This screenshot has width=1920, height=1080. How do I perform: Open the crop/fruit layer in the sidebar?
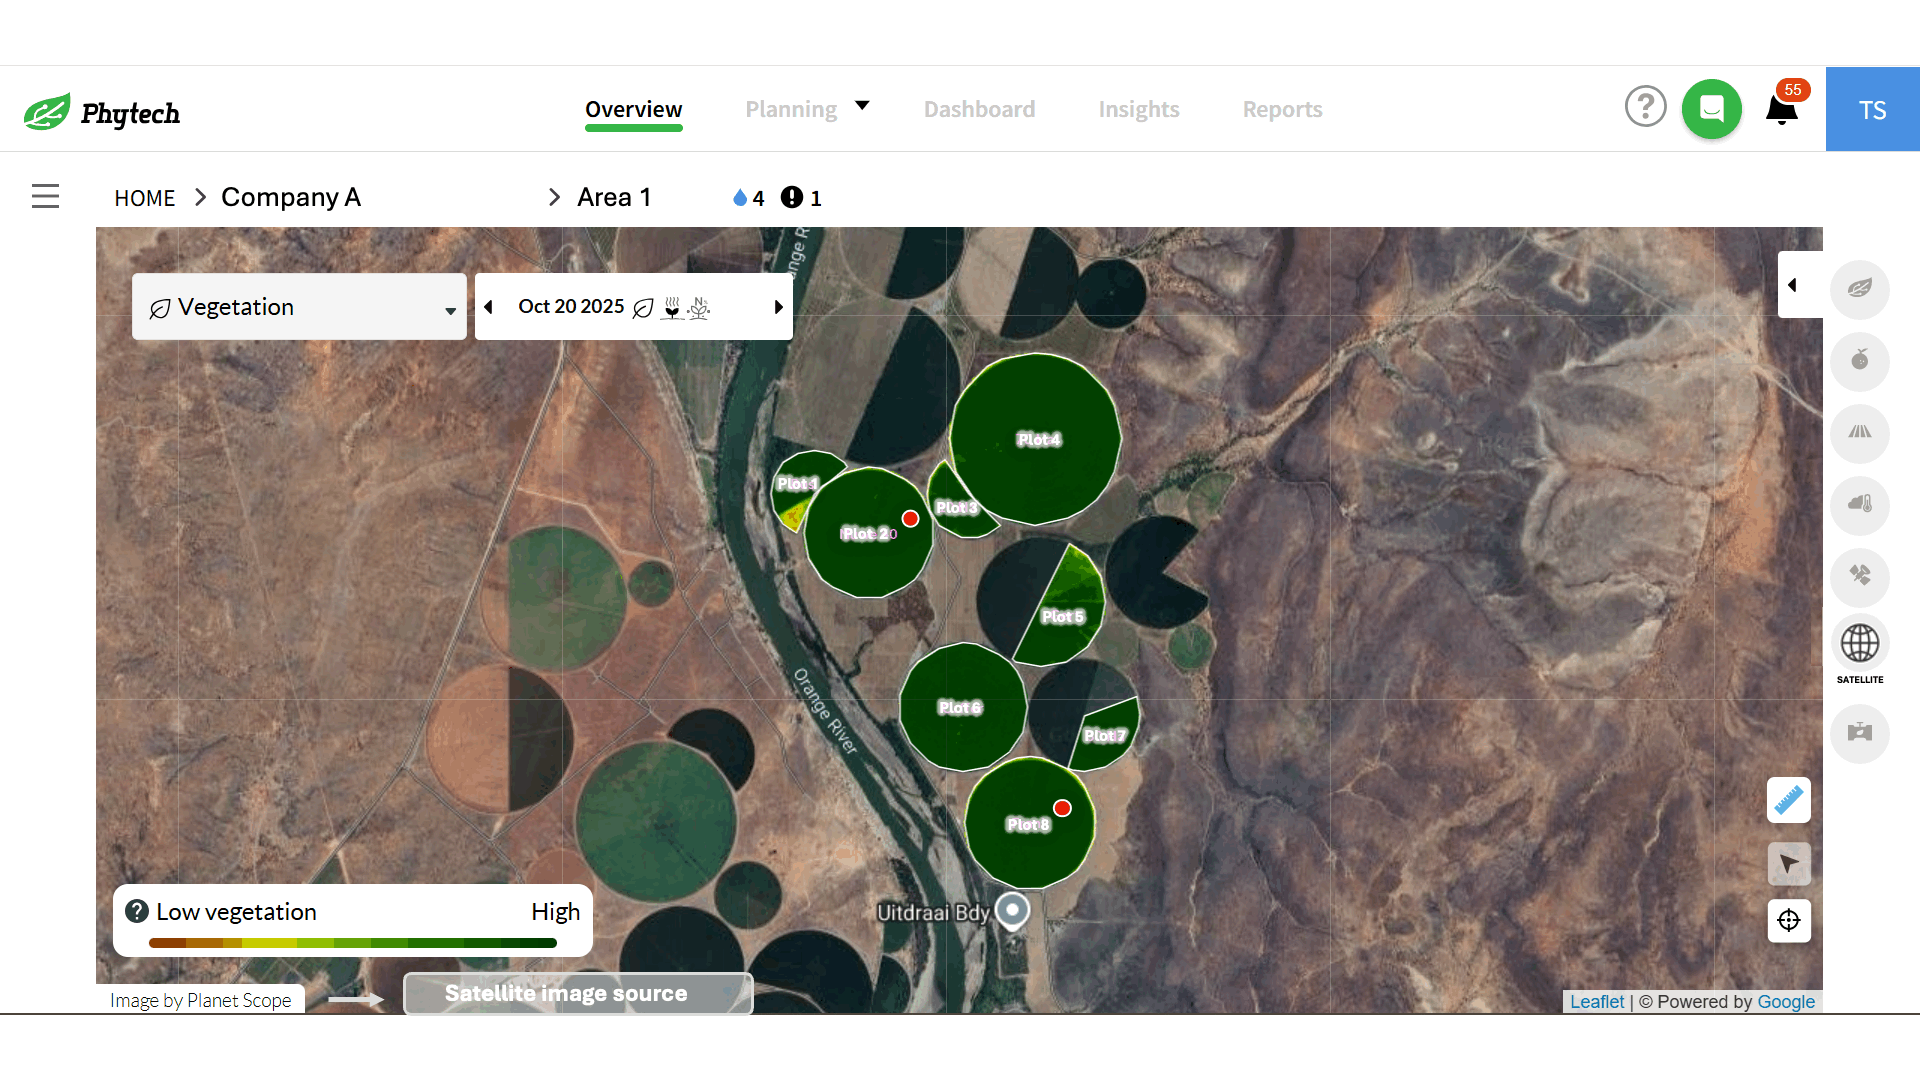[1860, 361]
